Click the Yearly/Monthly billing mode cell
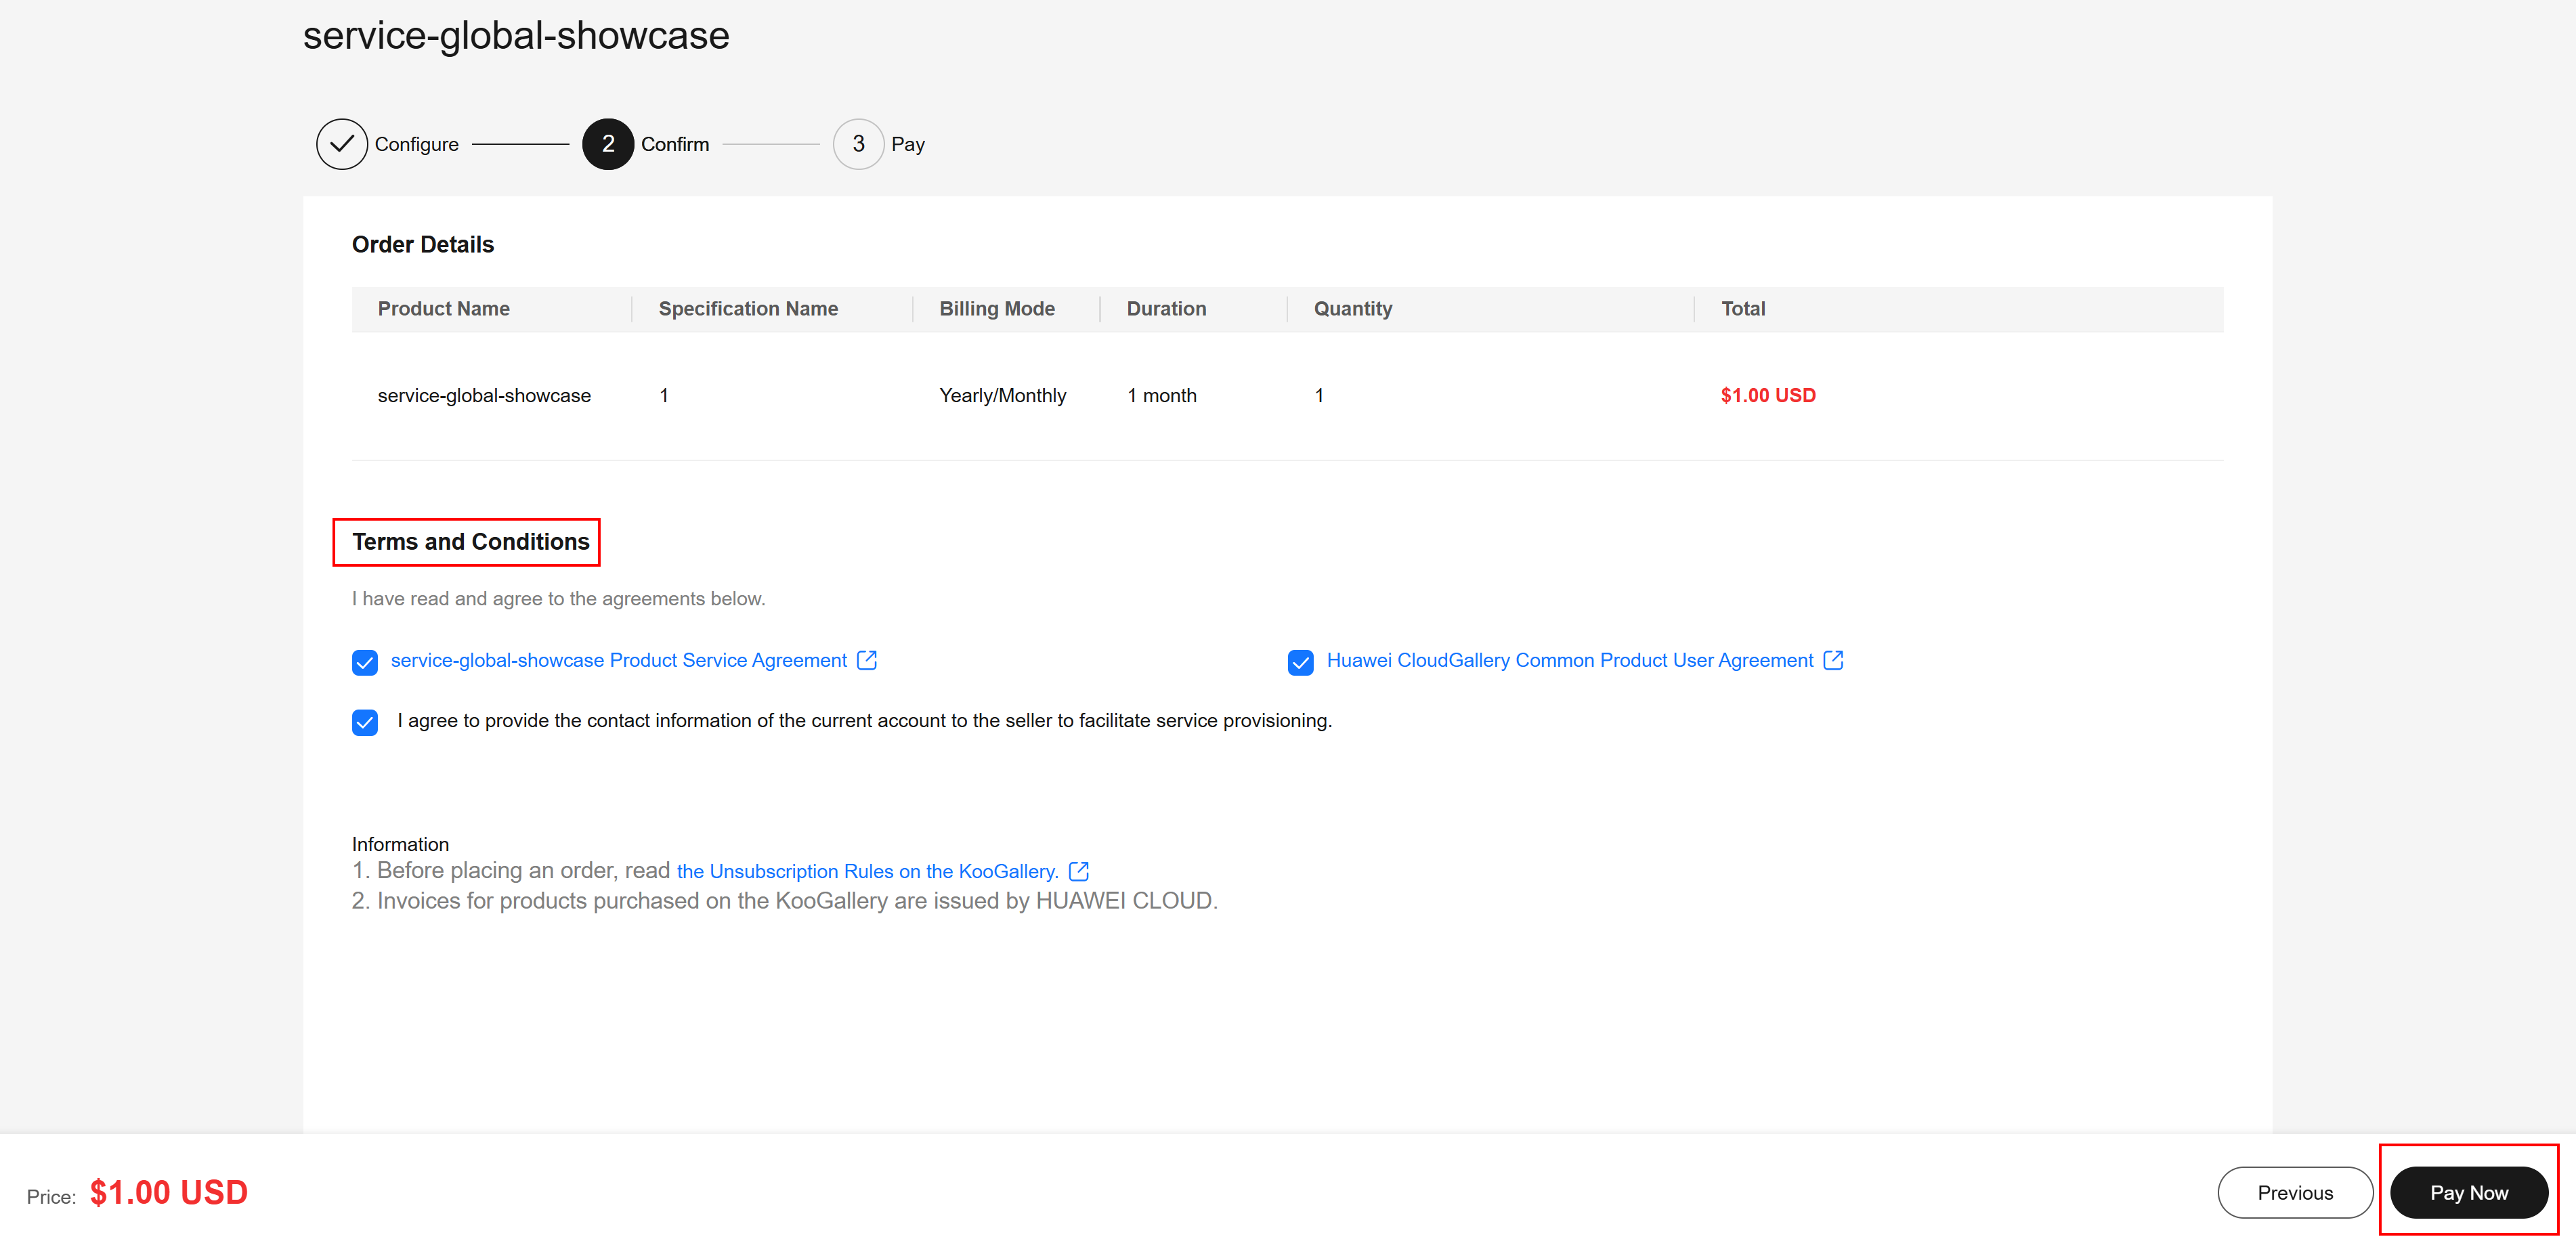The image size is (2576, 1239). (x=1003, y=395)
